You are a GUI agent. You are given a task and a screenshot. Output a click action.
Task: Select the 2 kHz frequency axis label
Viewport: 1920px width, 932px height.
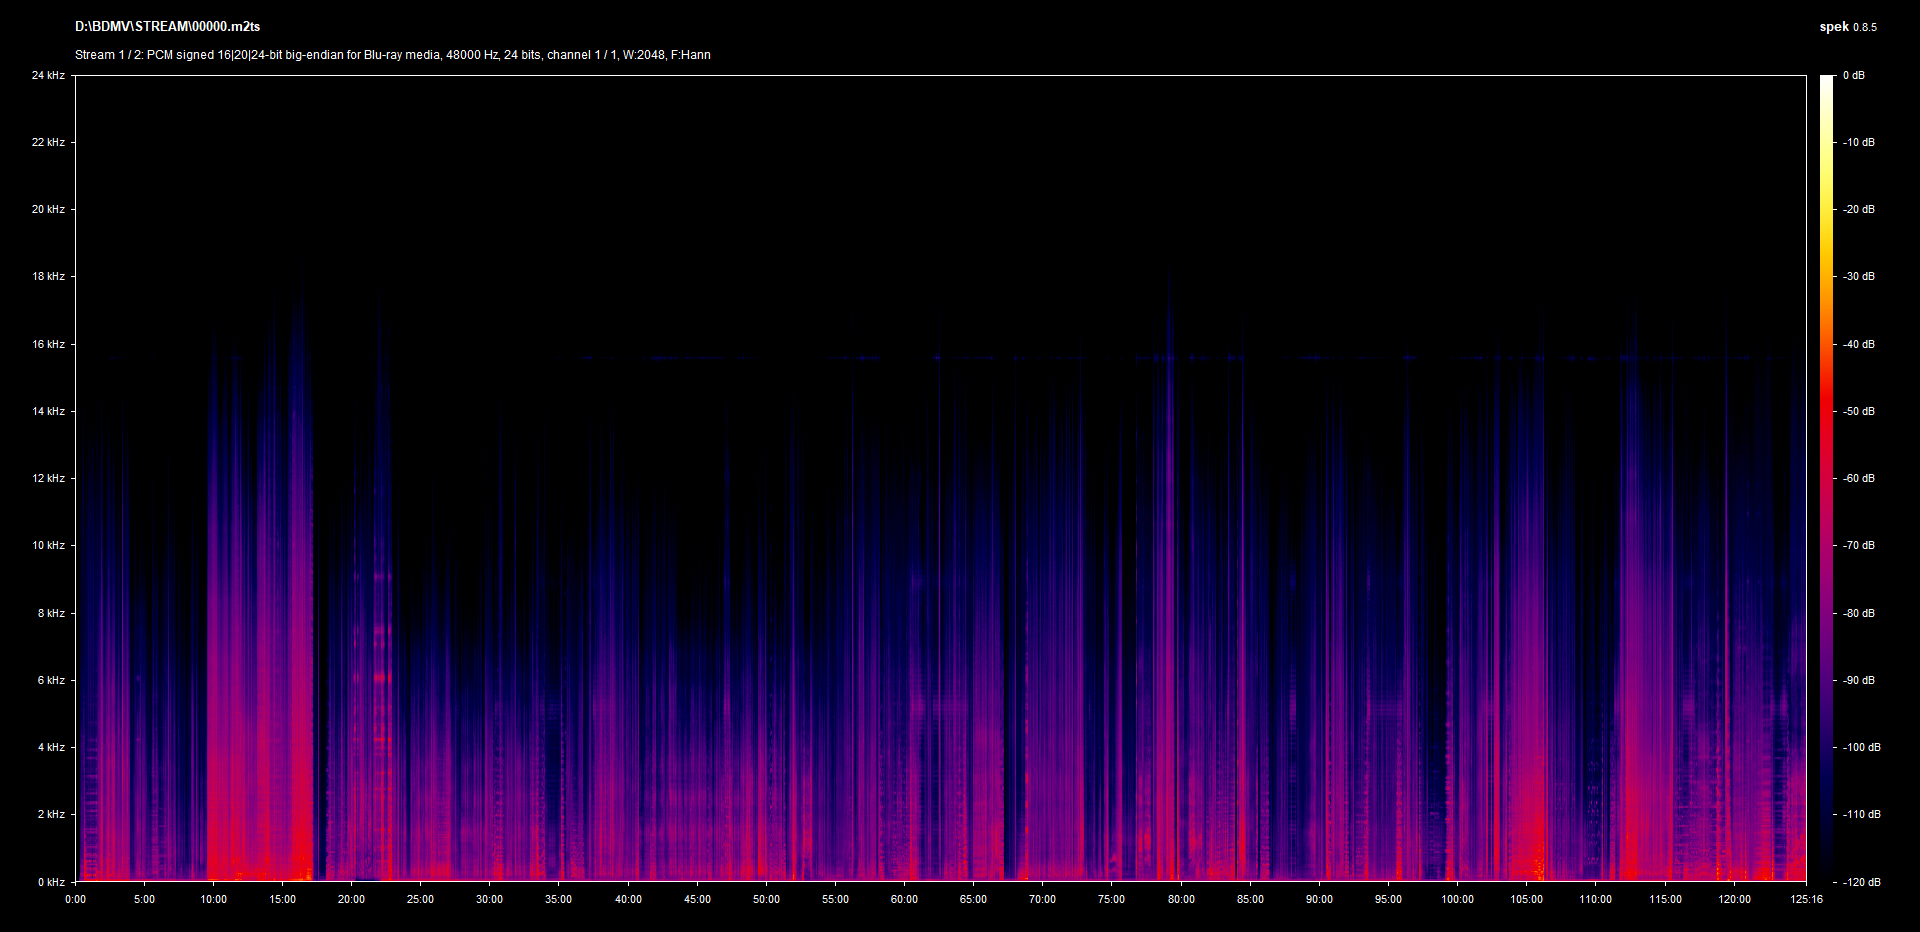51,814
